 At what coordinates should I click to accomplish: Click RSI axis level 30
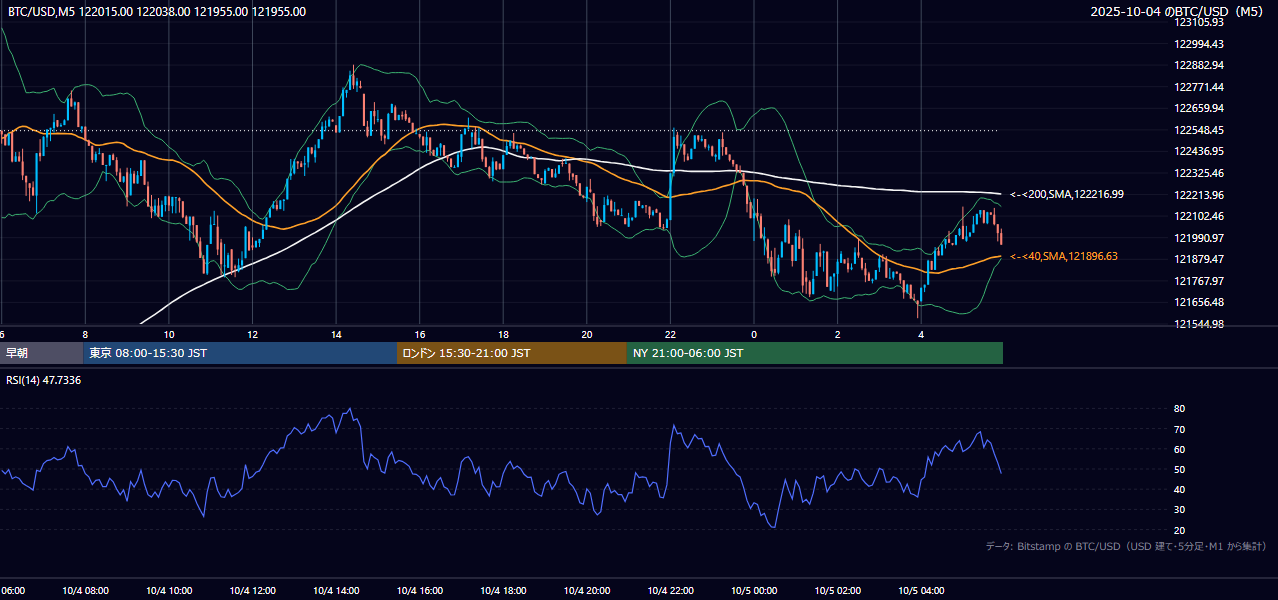pyautogui.click(x=1179, y=510)
